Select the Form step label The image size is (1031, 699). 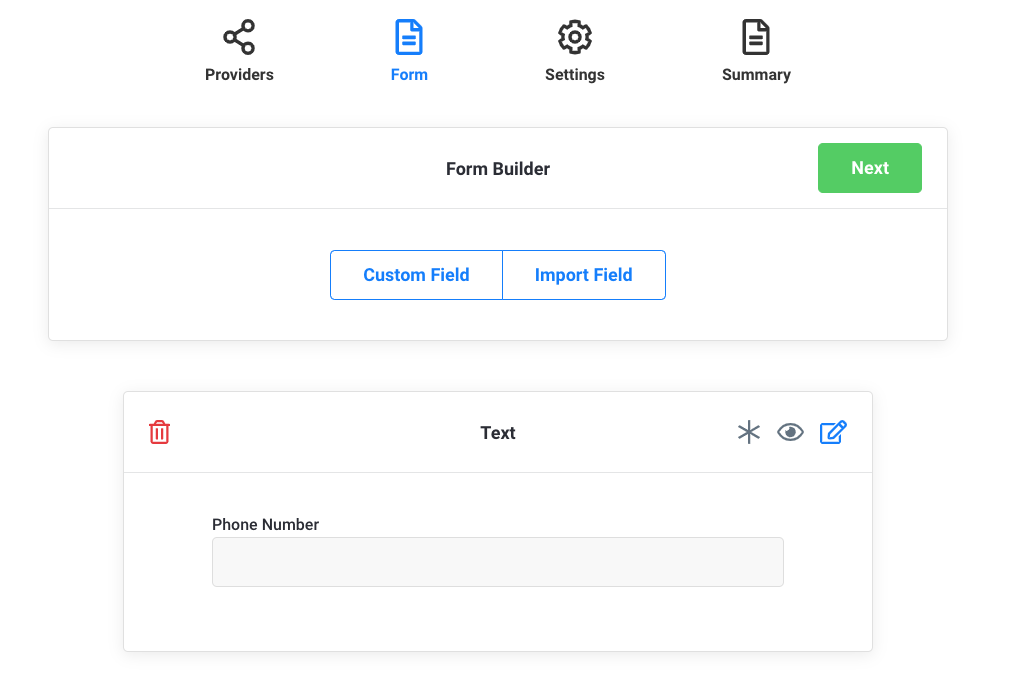tap(409, 75)
